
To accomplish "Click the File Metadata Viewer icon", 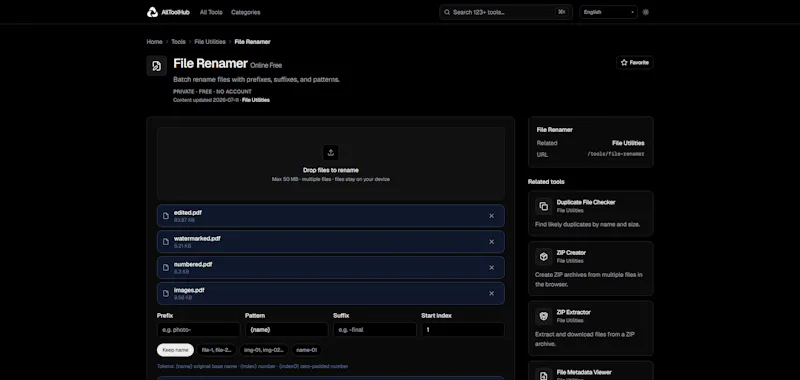I will click(x=544, y=375).
